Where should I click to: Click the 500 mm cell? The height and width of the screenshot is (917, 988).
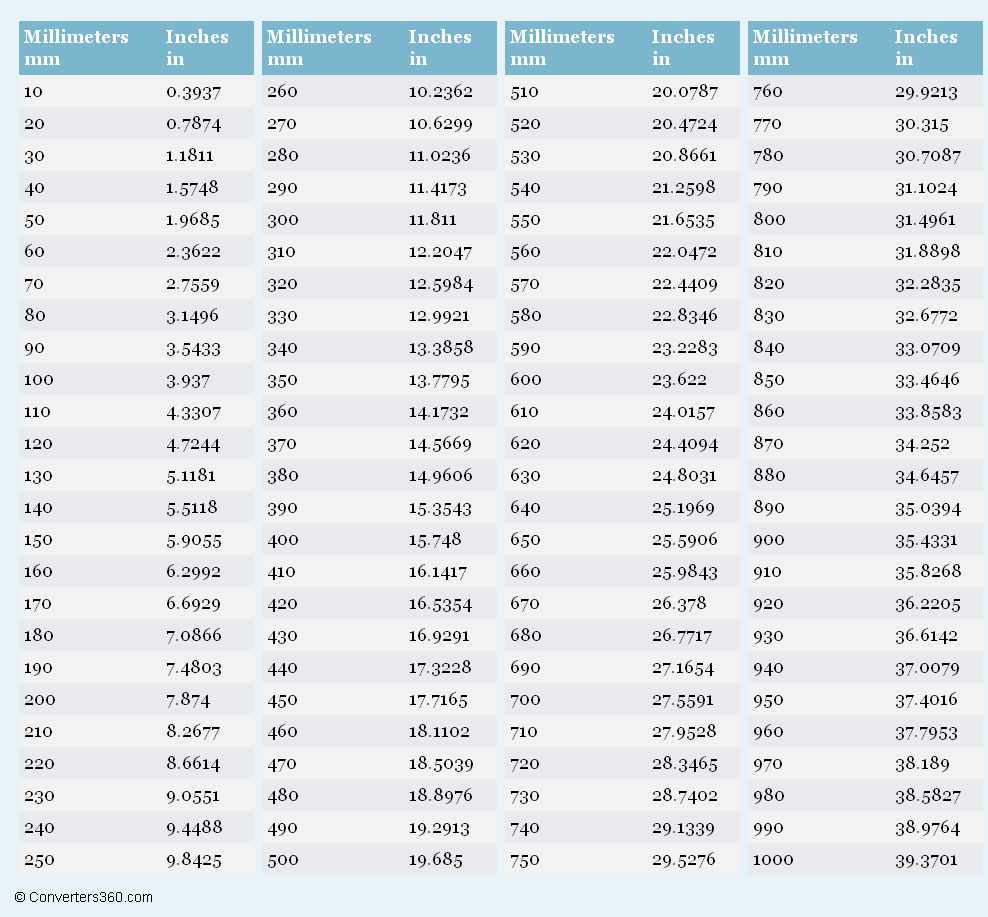[x=282, y=859]
